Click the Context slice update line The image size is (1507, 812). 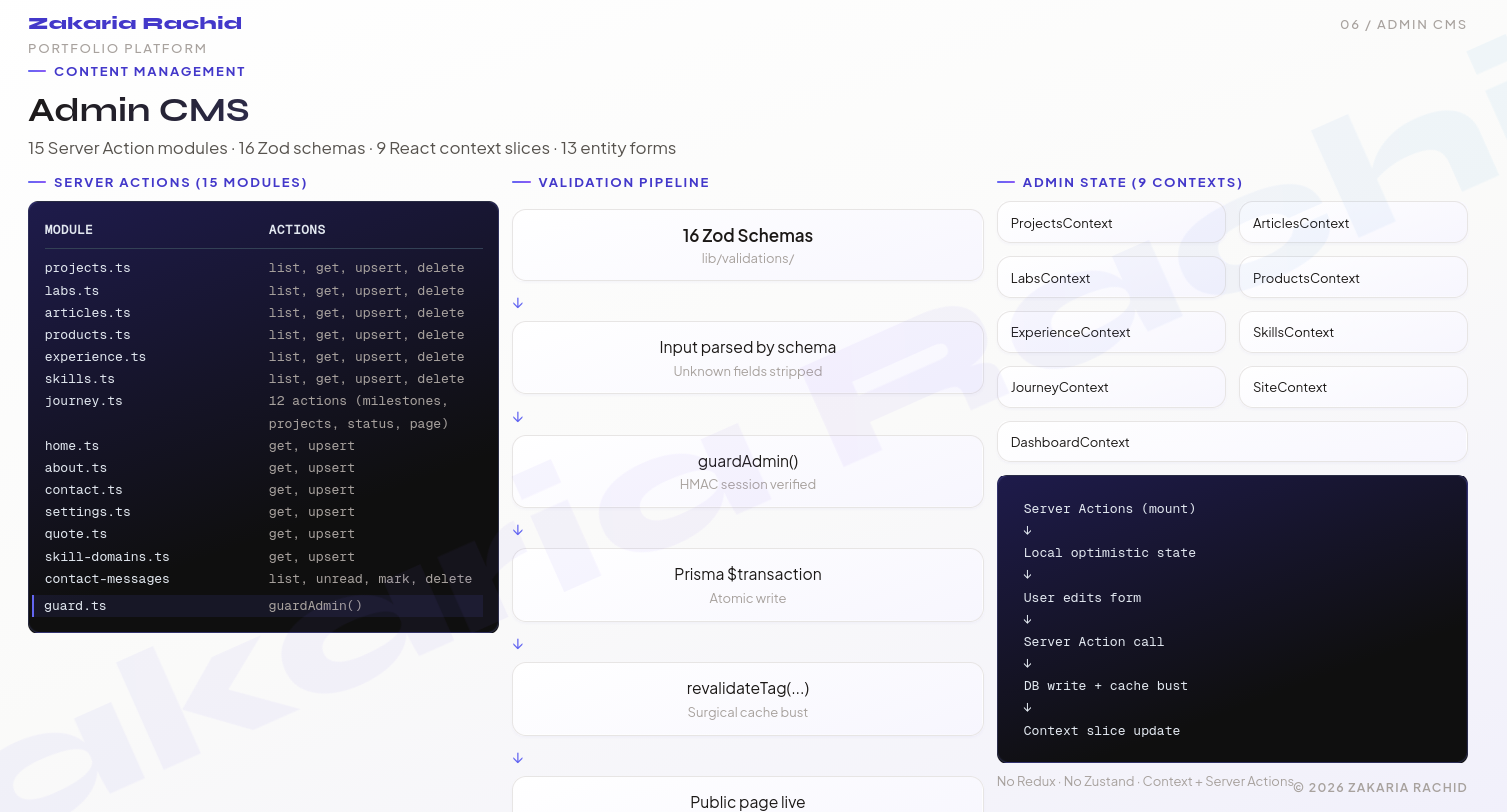coord(1101,731)
